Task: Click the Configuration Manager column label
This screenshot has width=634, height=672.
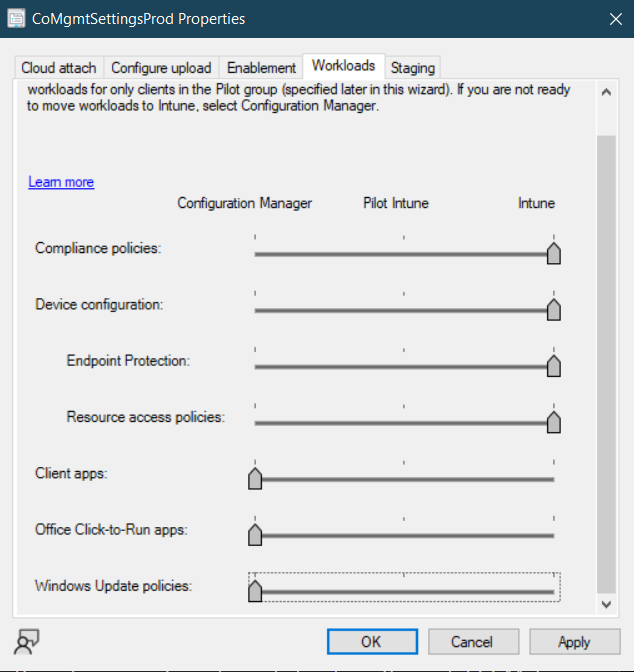Action: pyautogui.click(x=244, y=203)
